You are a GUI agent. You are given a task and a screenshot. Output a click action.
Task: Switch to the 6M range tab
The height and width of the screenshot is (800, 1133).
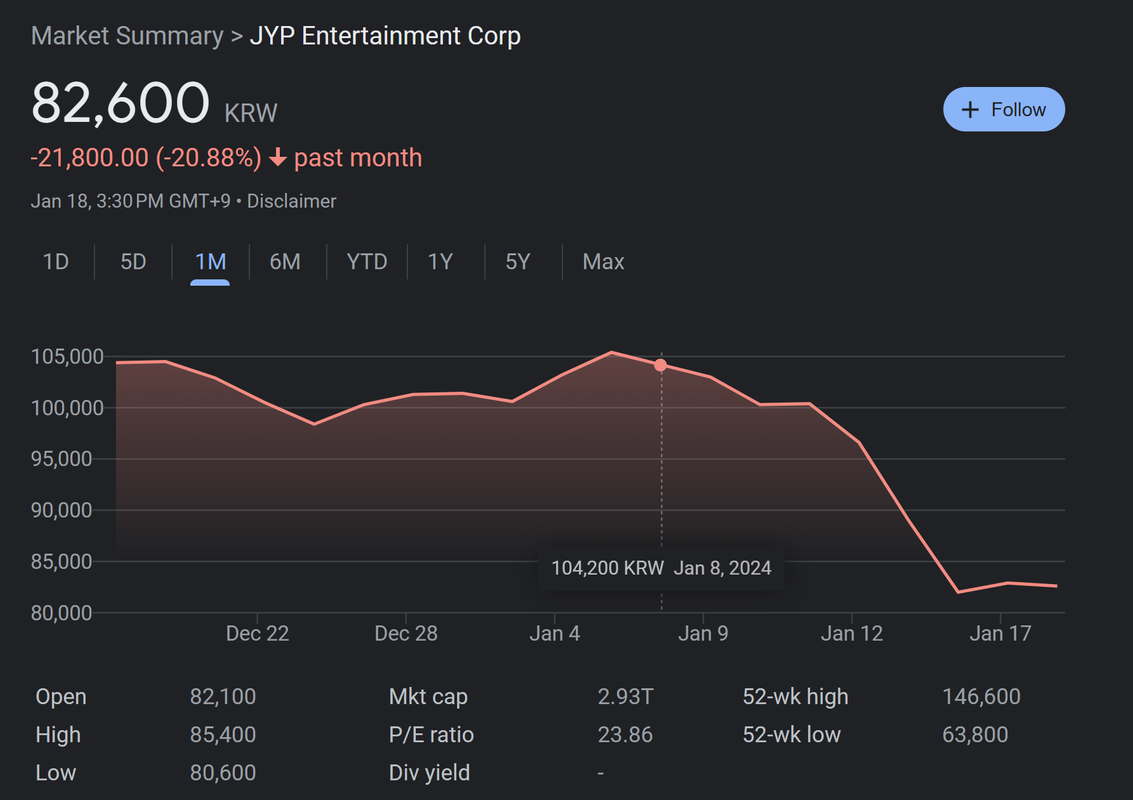pos(285,262)
